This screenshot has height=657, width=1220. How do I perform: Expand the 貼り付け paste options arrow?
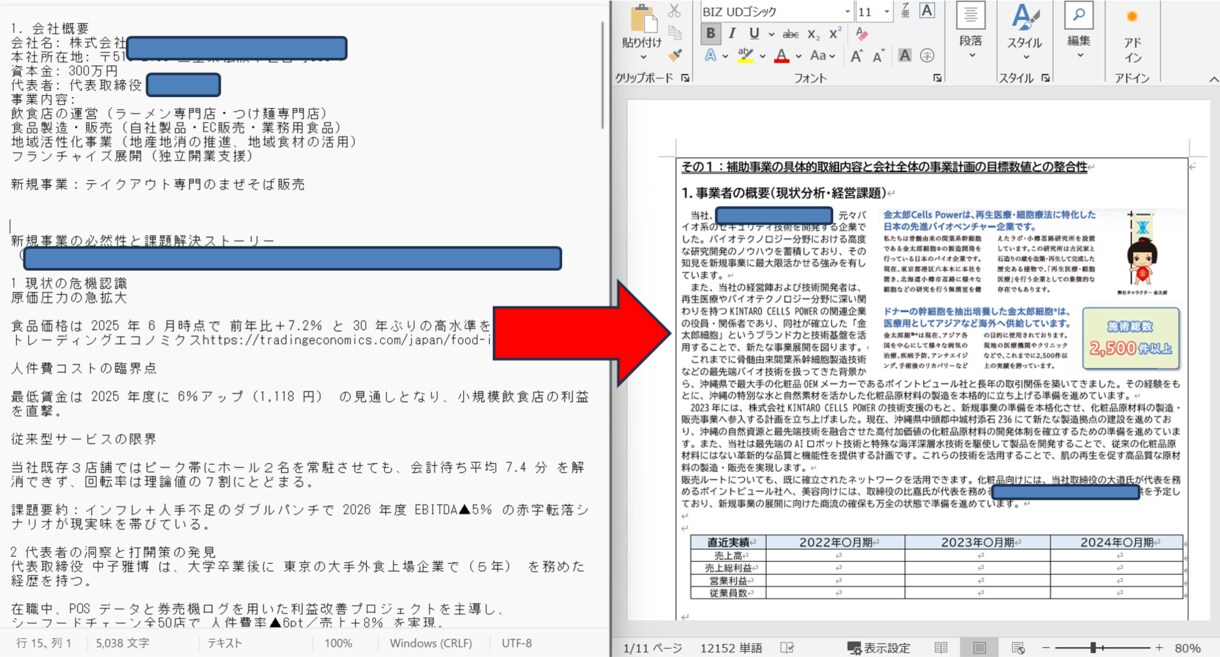pos(642,56)
